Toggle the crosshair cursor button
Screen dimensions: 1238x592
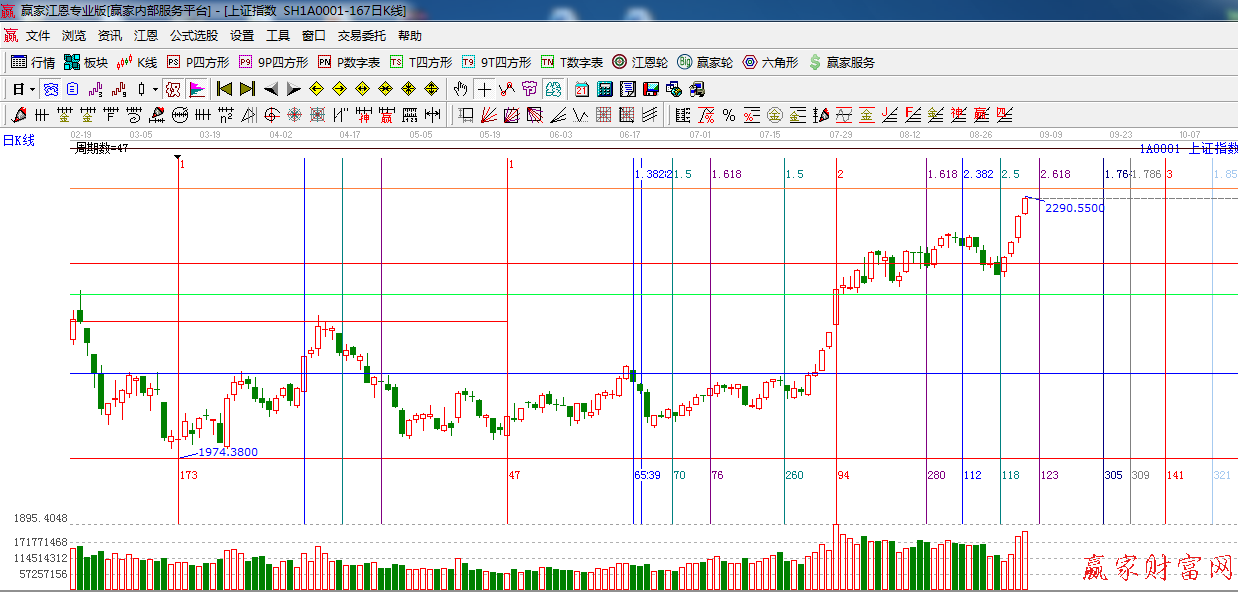pos(484,89)
